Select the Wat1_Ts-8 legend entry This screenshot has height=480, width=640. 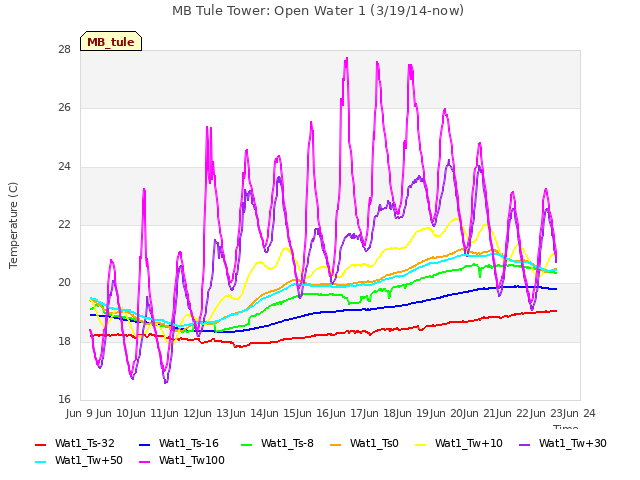(278, 444)
